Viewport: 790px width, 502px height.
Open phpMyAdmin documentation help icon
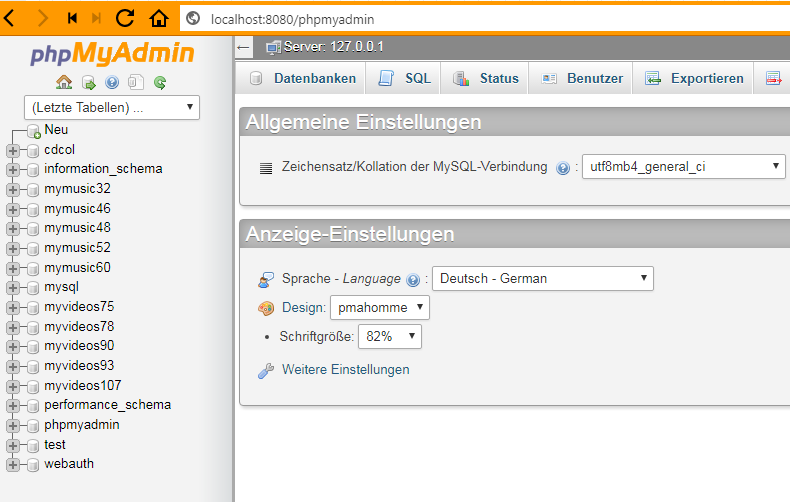[x=112, y=82]
